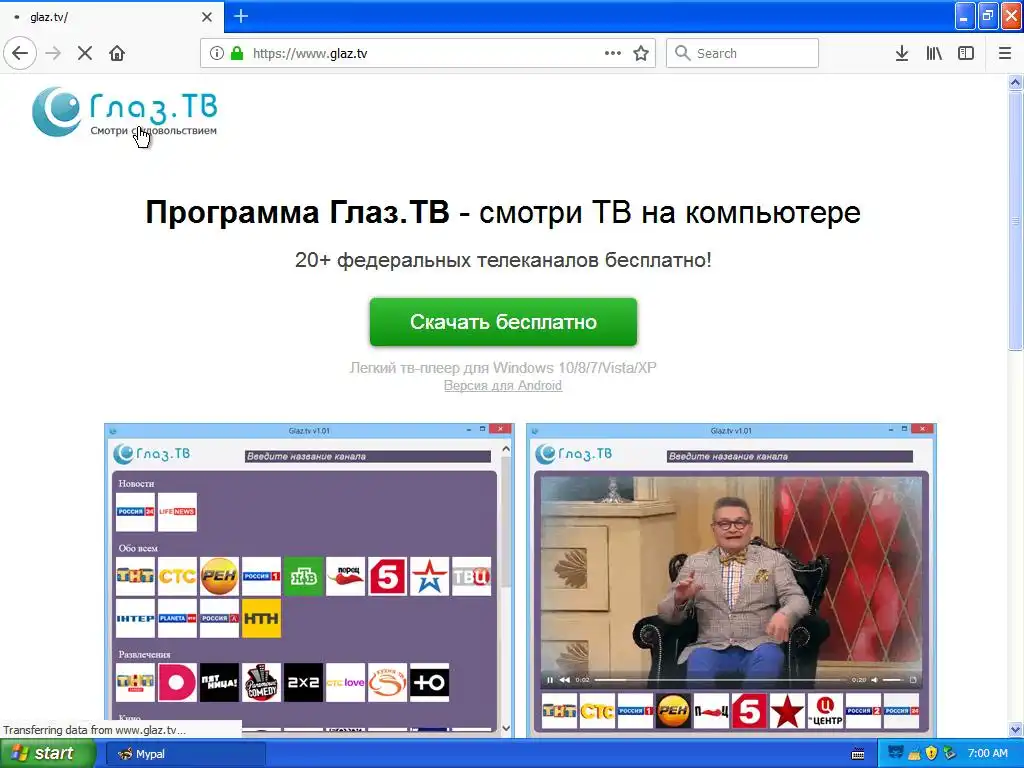Click the video progress bar in player

[721, 680]
